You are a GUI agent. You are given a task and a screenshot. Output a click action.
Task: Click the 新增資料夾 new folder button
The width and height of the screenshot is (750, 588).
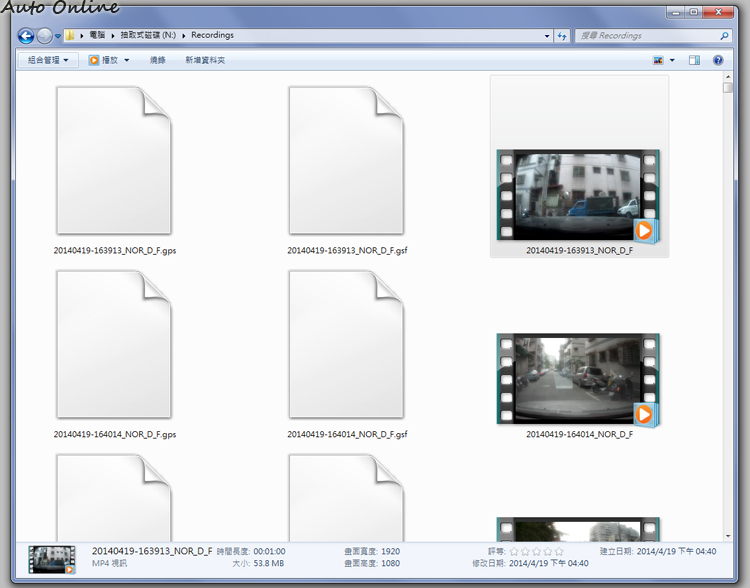click(205, 60)
